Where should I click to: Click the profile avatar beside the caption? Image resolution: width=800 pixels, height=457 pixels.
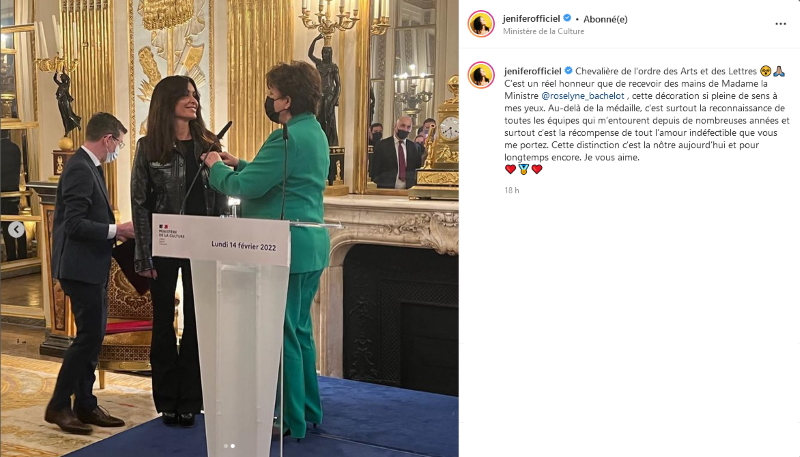point(481,75)
